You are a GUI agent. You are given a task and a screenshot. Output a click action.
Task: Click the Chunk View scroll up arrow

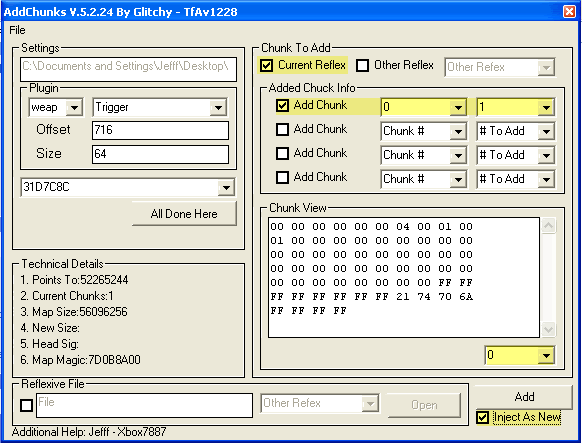click(x=549, y=226)
